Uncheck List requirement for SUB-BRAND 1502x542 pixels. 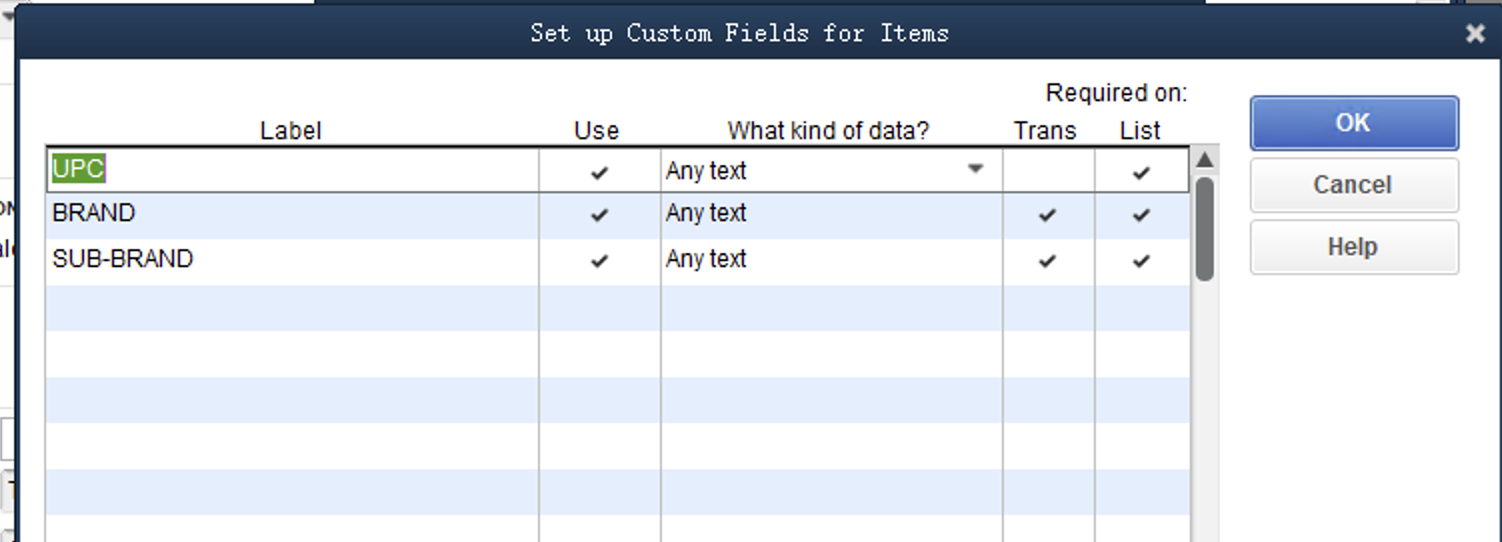pyautogui.click(x=1141, y=261)
